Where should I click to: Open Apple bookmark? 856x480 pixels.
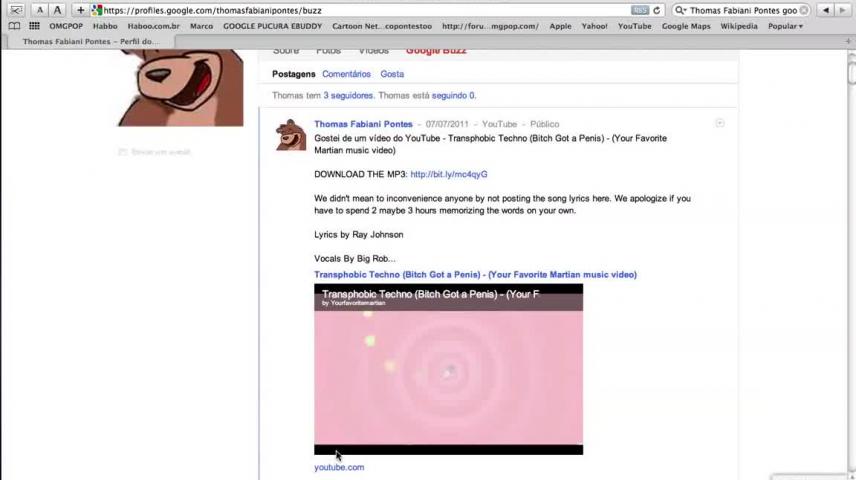[560, 26]
